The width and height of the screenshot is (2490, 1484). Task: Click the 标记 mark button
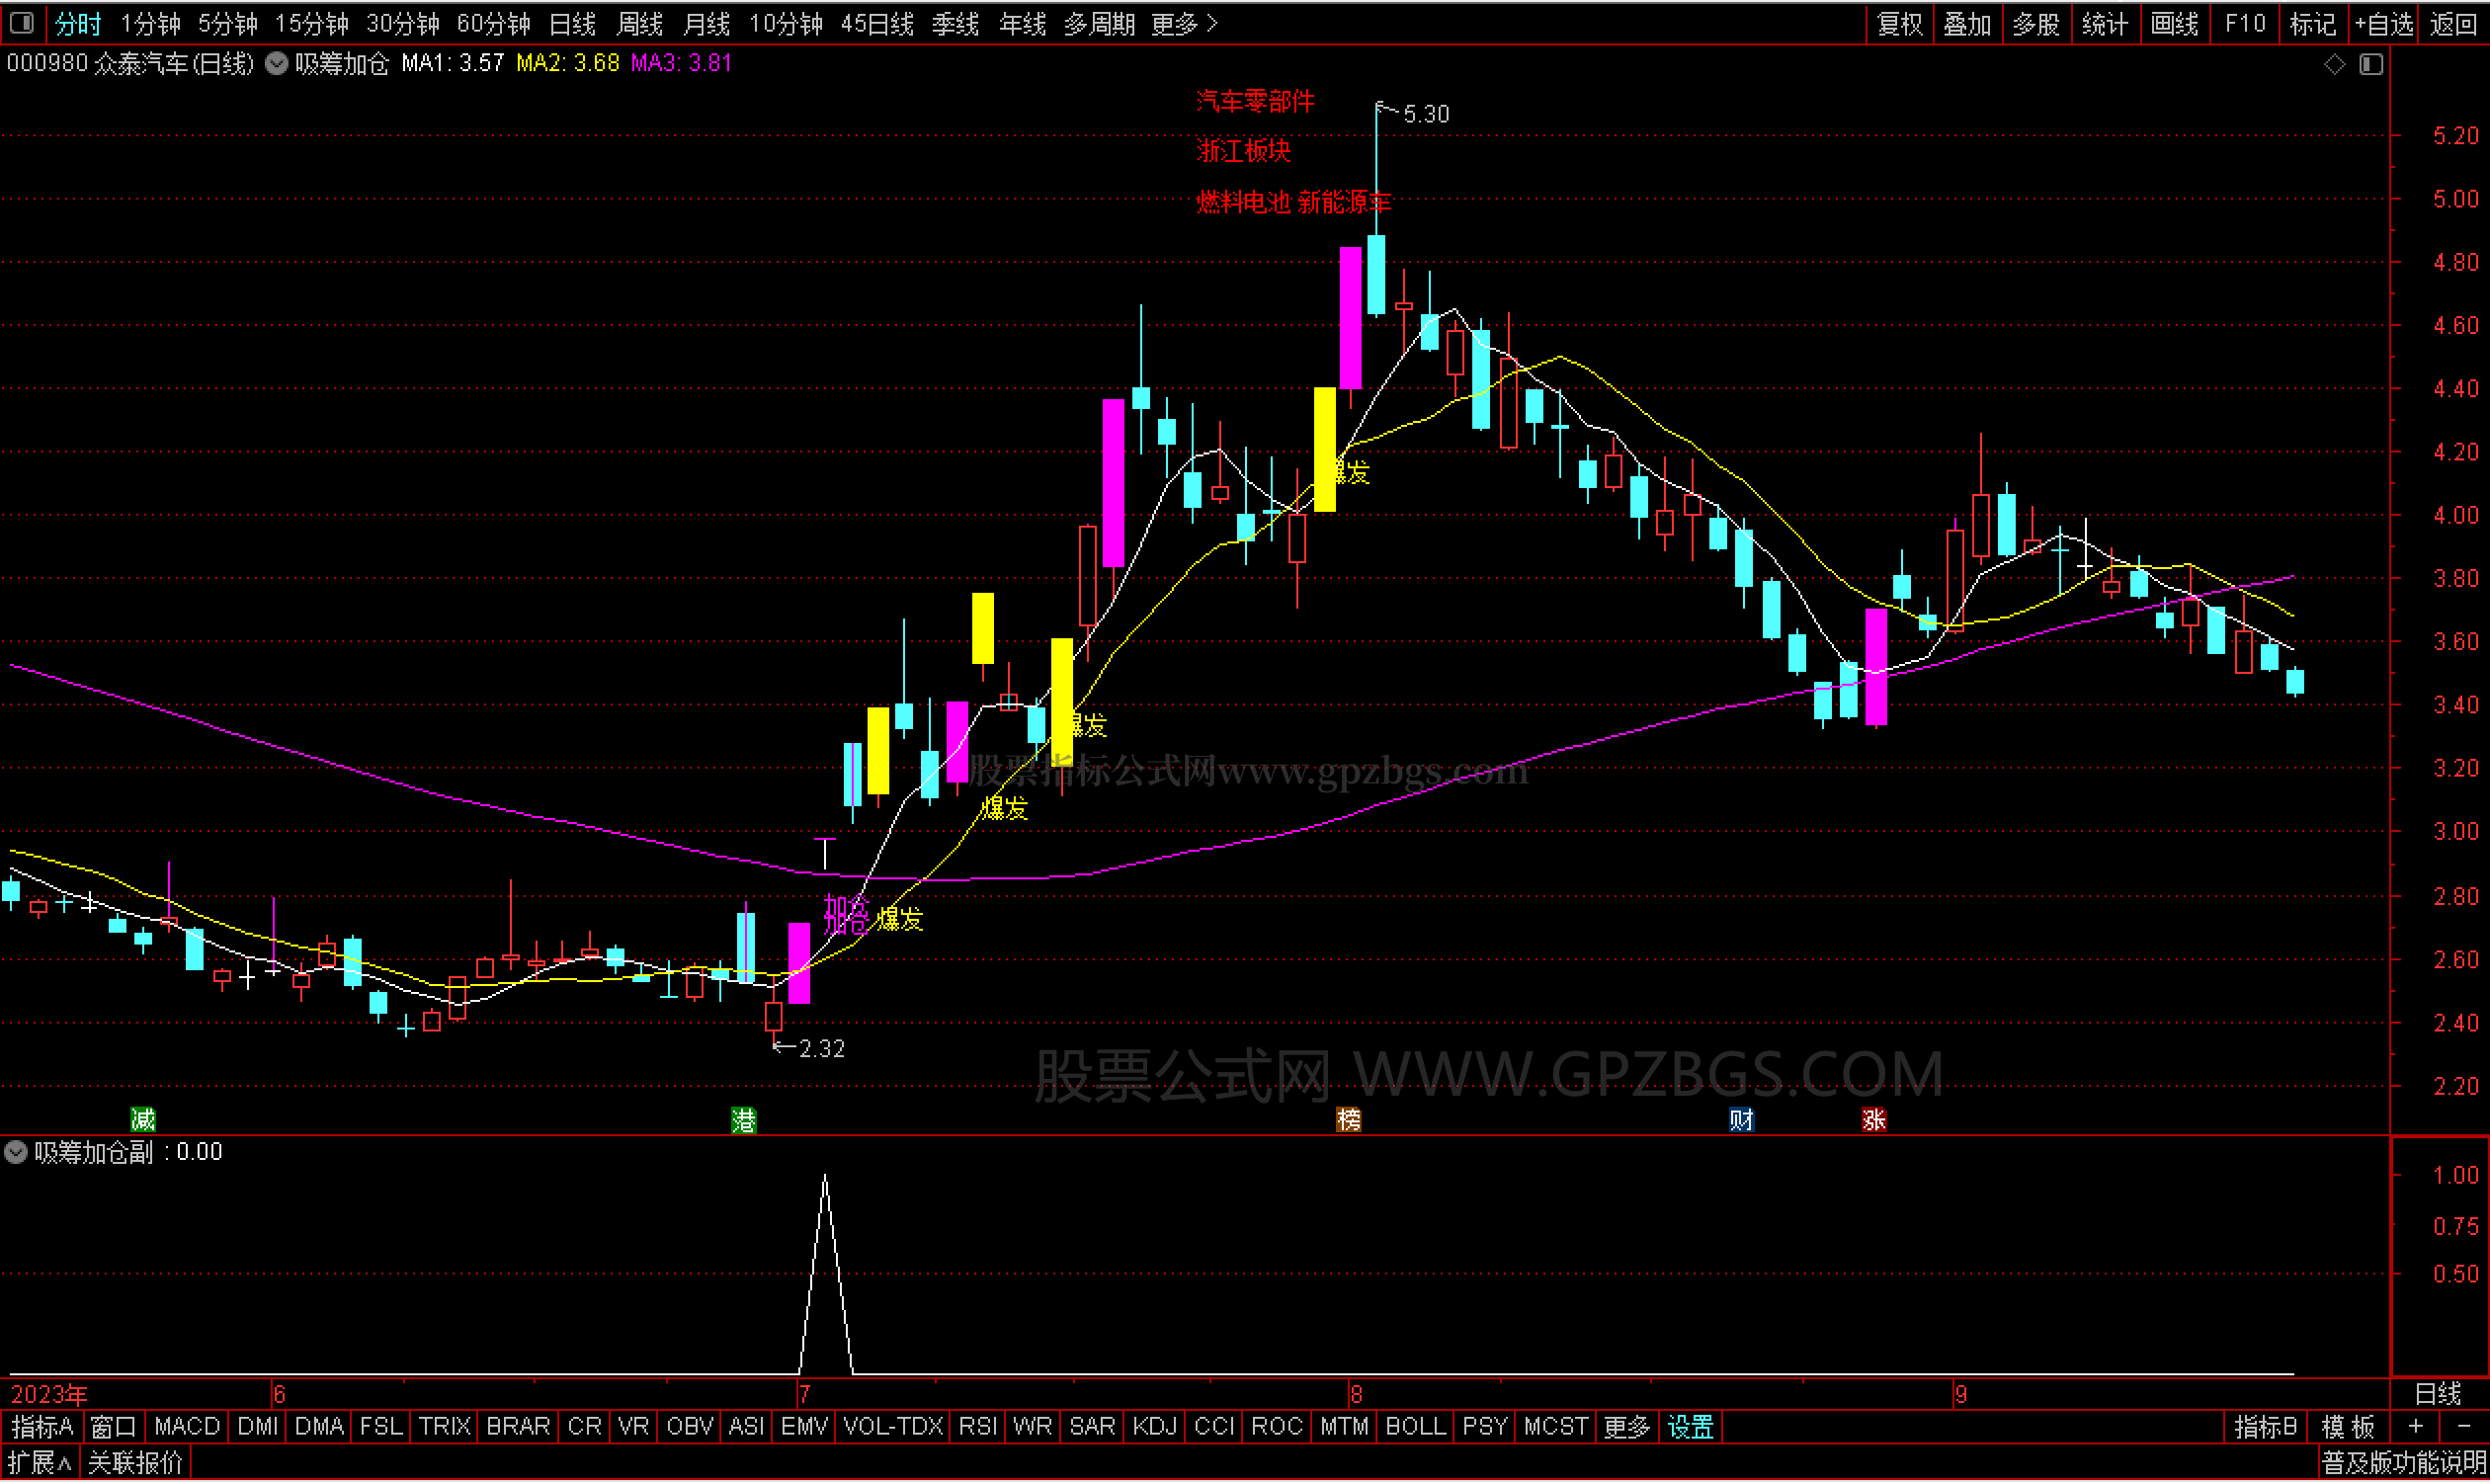pyautogui.click(x=2312, y=23)
